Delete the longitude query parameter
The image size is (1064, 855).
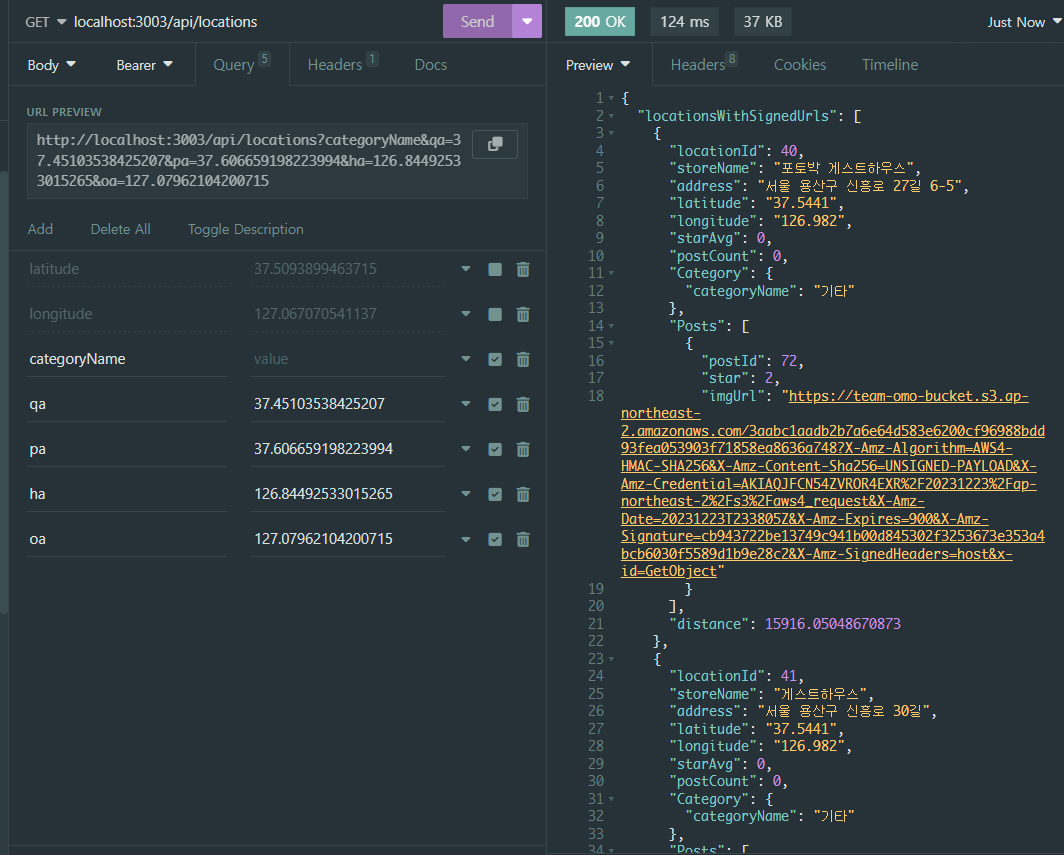pyautogui.click(x=522, y=314)
